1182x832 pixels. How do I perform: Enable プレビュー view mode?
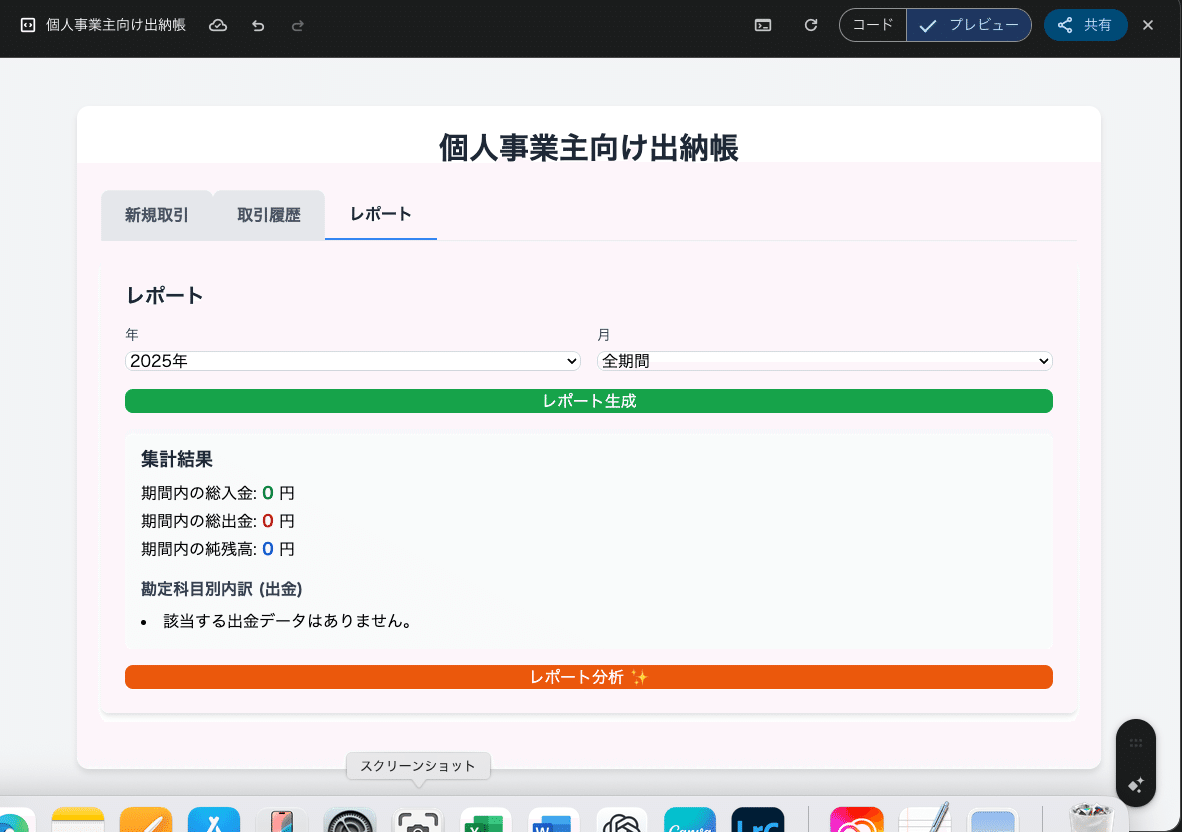[x=968, y=25]
